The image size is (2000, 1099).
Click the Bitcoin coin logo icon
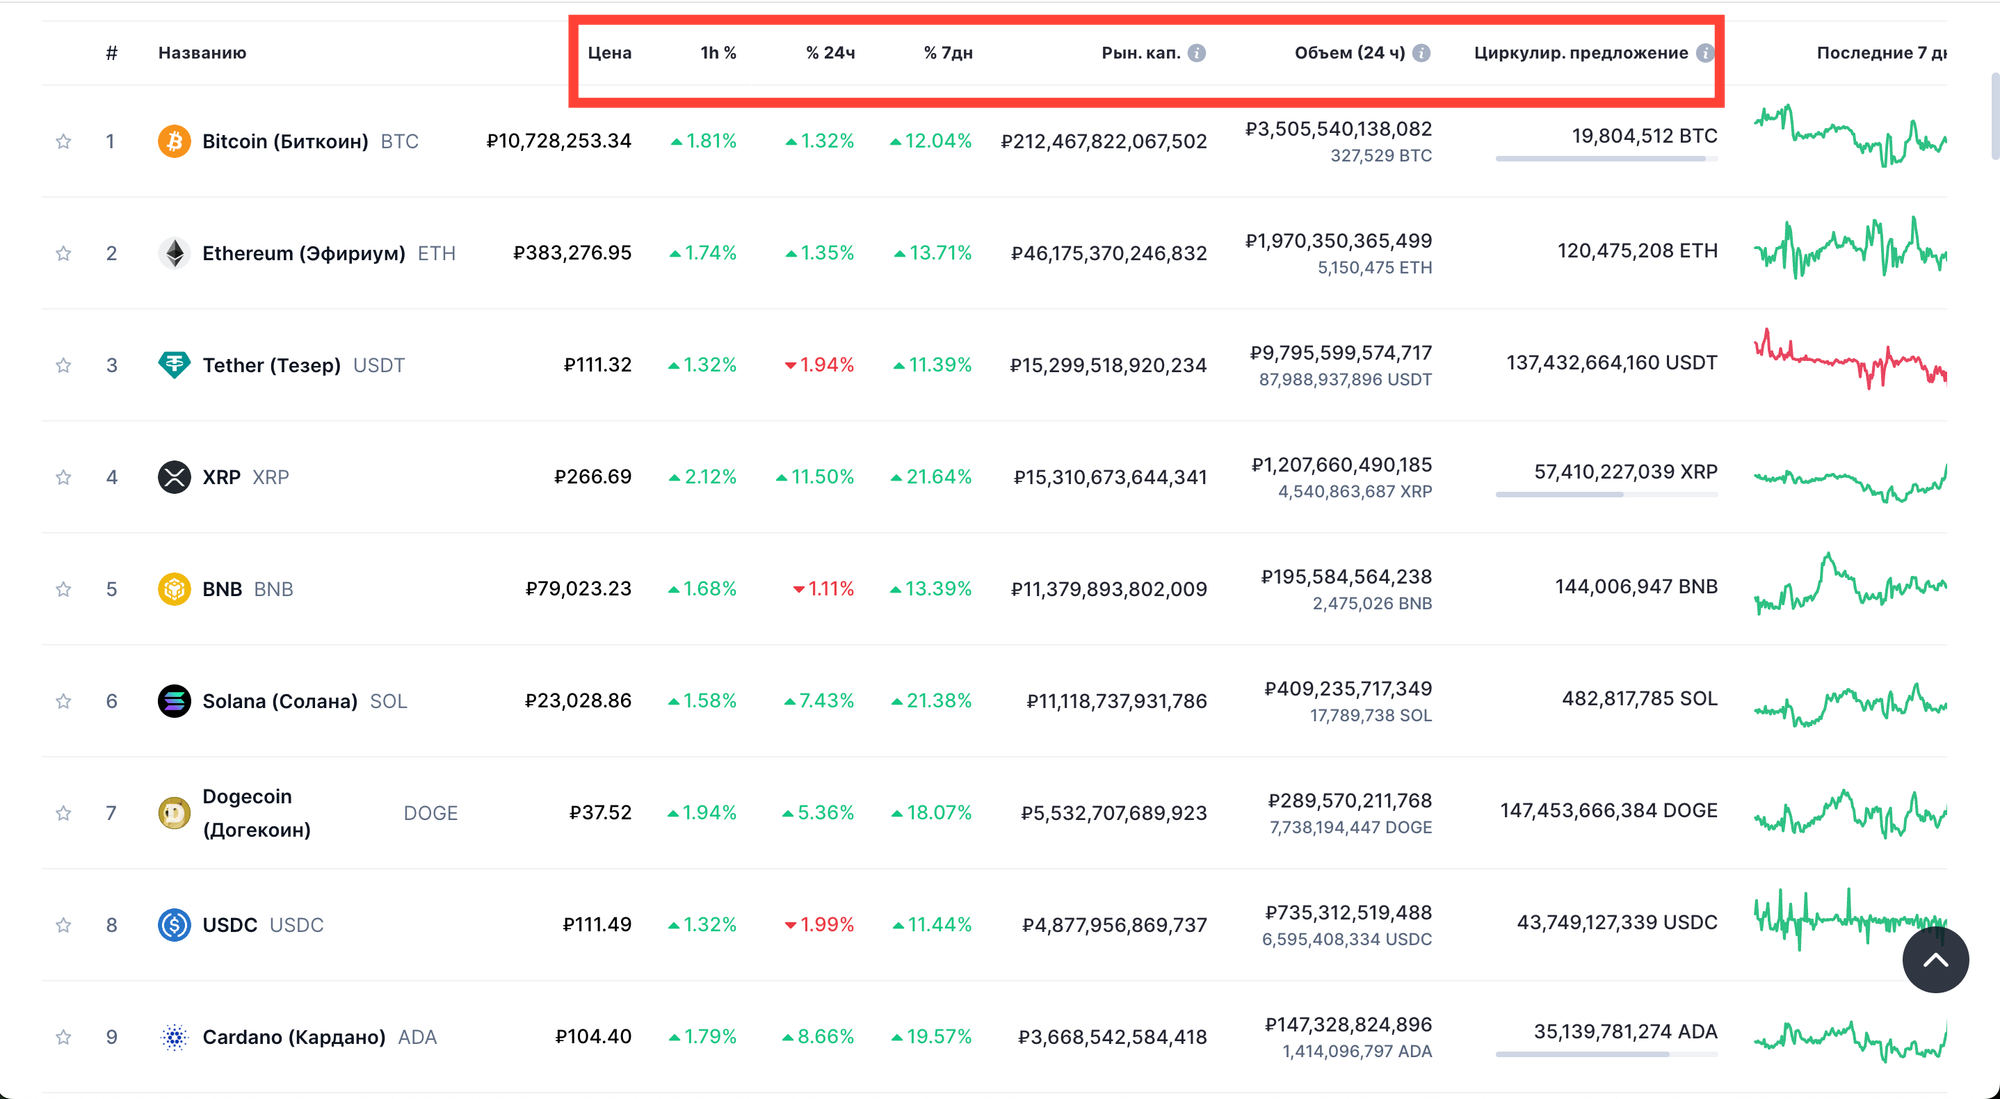click(x=174, y=141)
